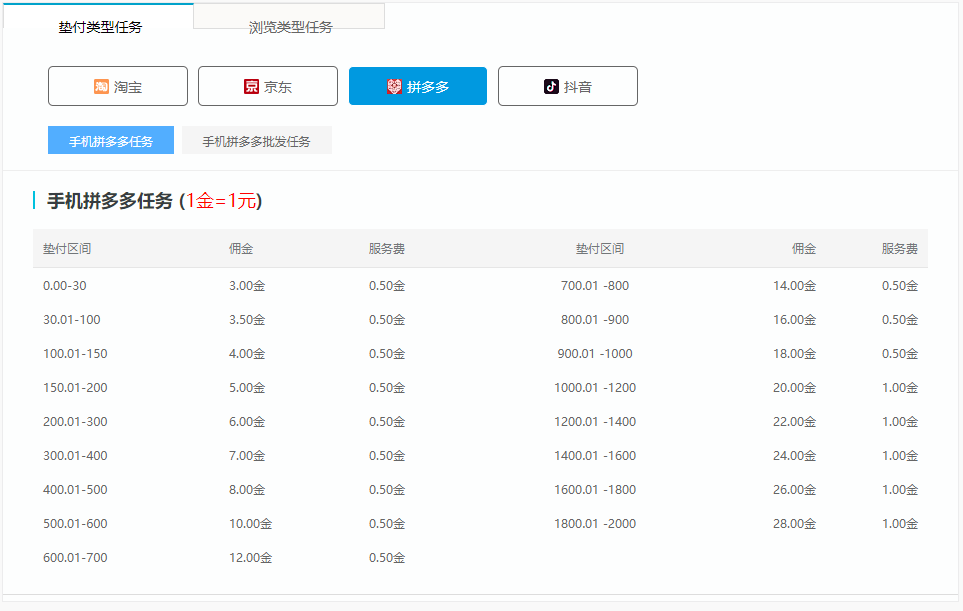Click the 1200.01 -1400 range cell
Viewport: 963px width, 611px height.
pyautogui.click(x=595, y=422)
